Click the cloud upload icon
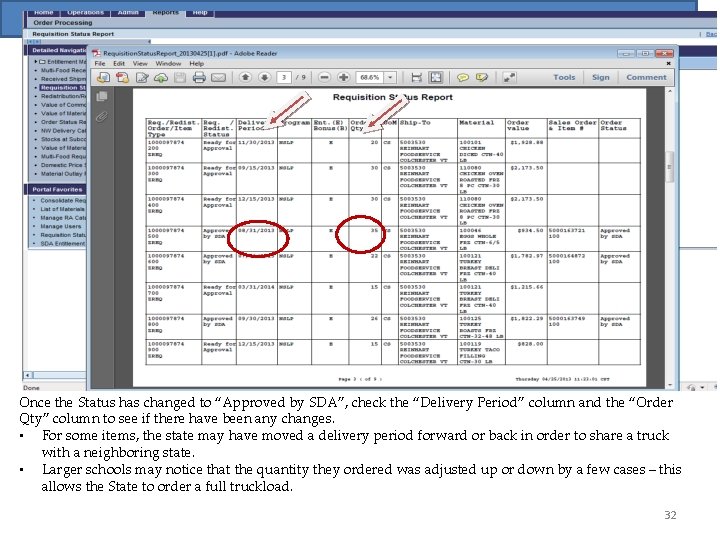 click(x=161, y=78)
